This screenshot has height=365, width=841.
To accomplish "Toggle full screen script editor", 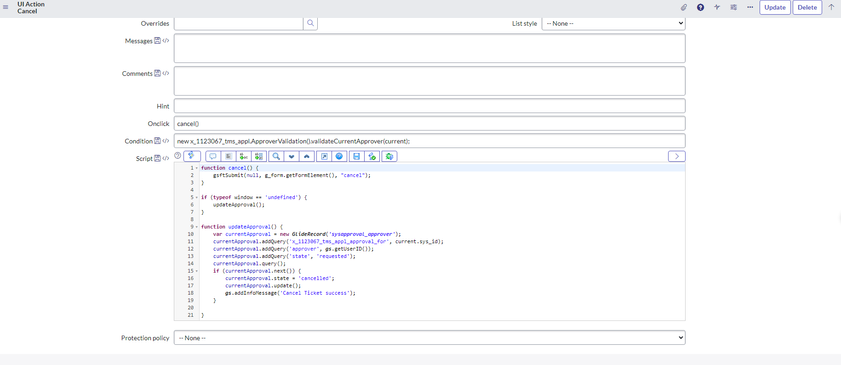I will point(324,157).
